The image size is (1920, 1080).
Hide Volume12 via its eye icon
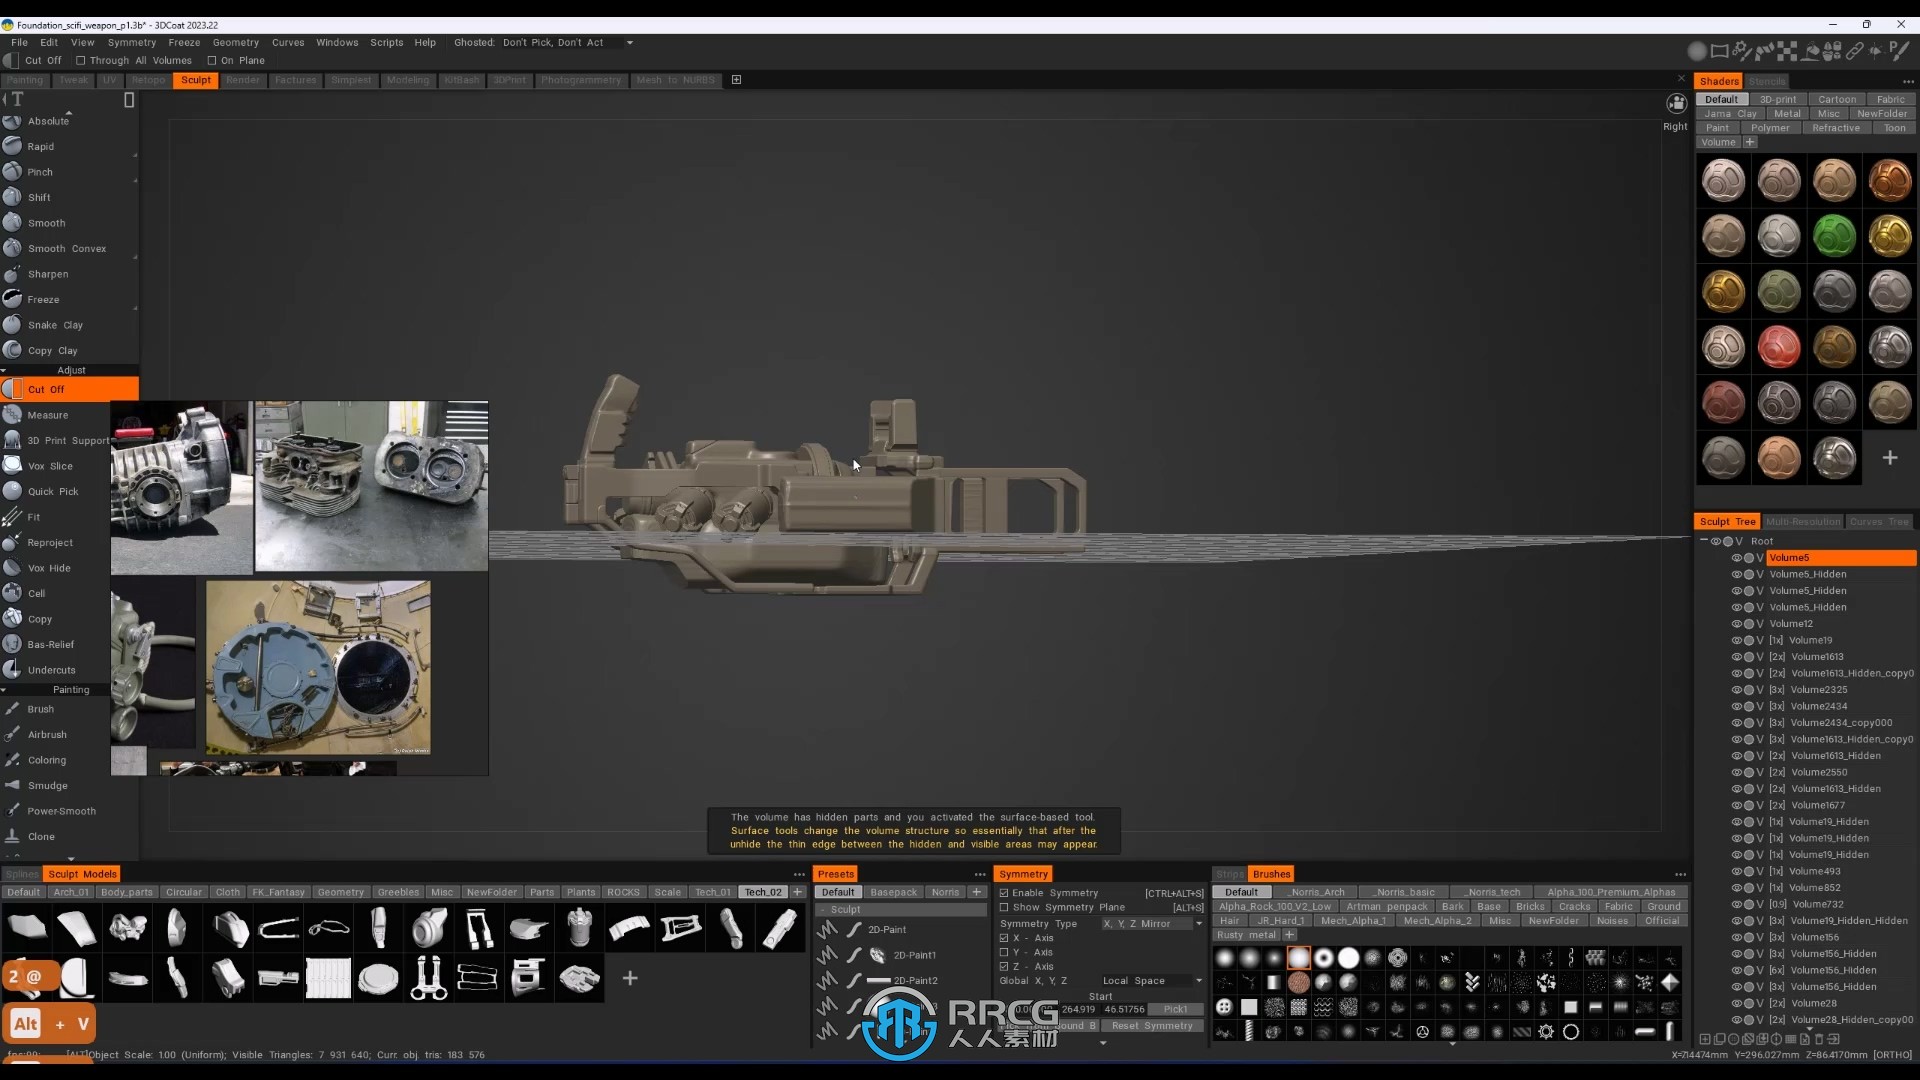click(x=1737, y=624)
